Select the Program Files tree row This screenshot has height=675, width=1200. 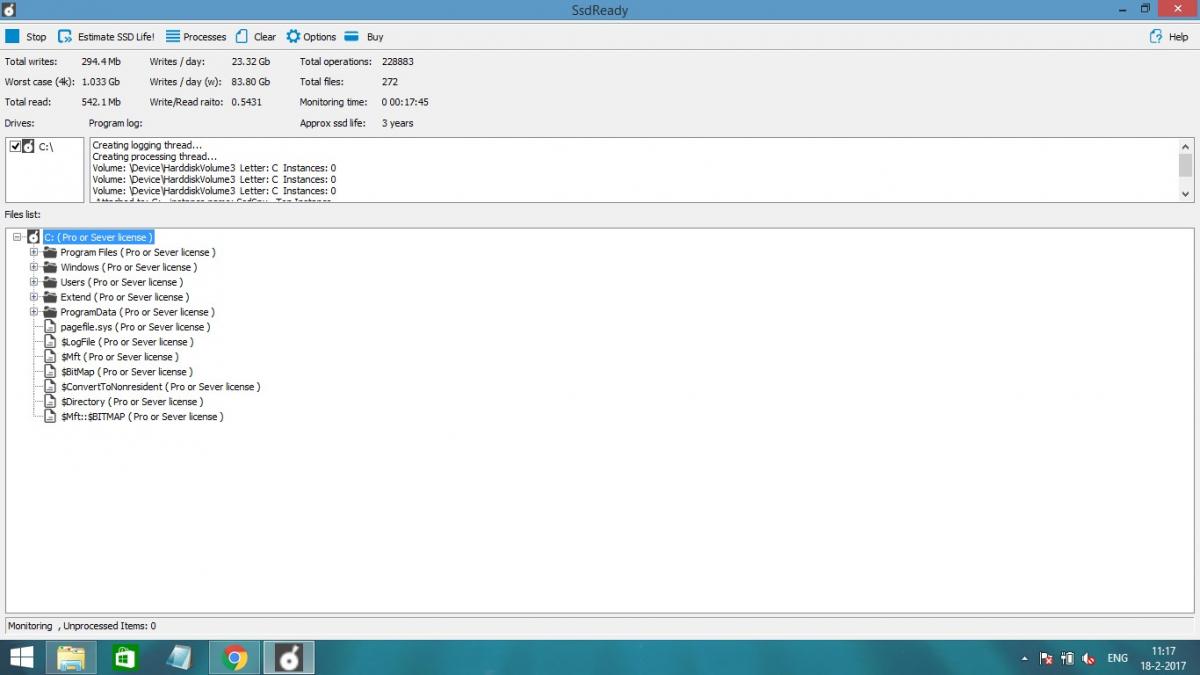[x=138, y=252]
